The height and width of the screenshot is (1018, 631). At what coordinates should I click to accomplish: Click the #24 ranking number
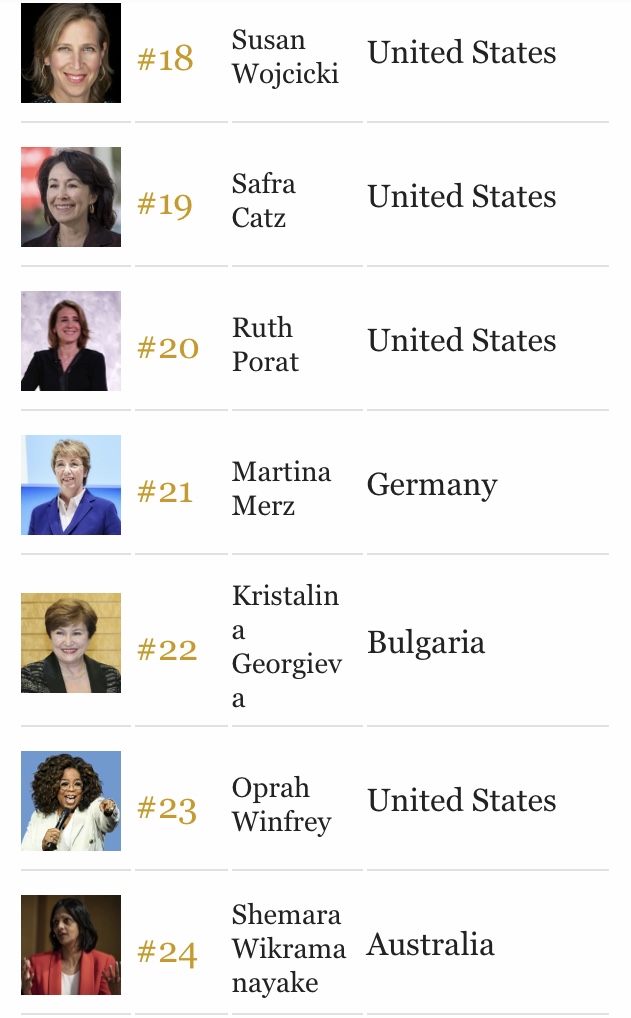pyautogui.click(x=167, y=953)
